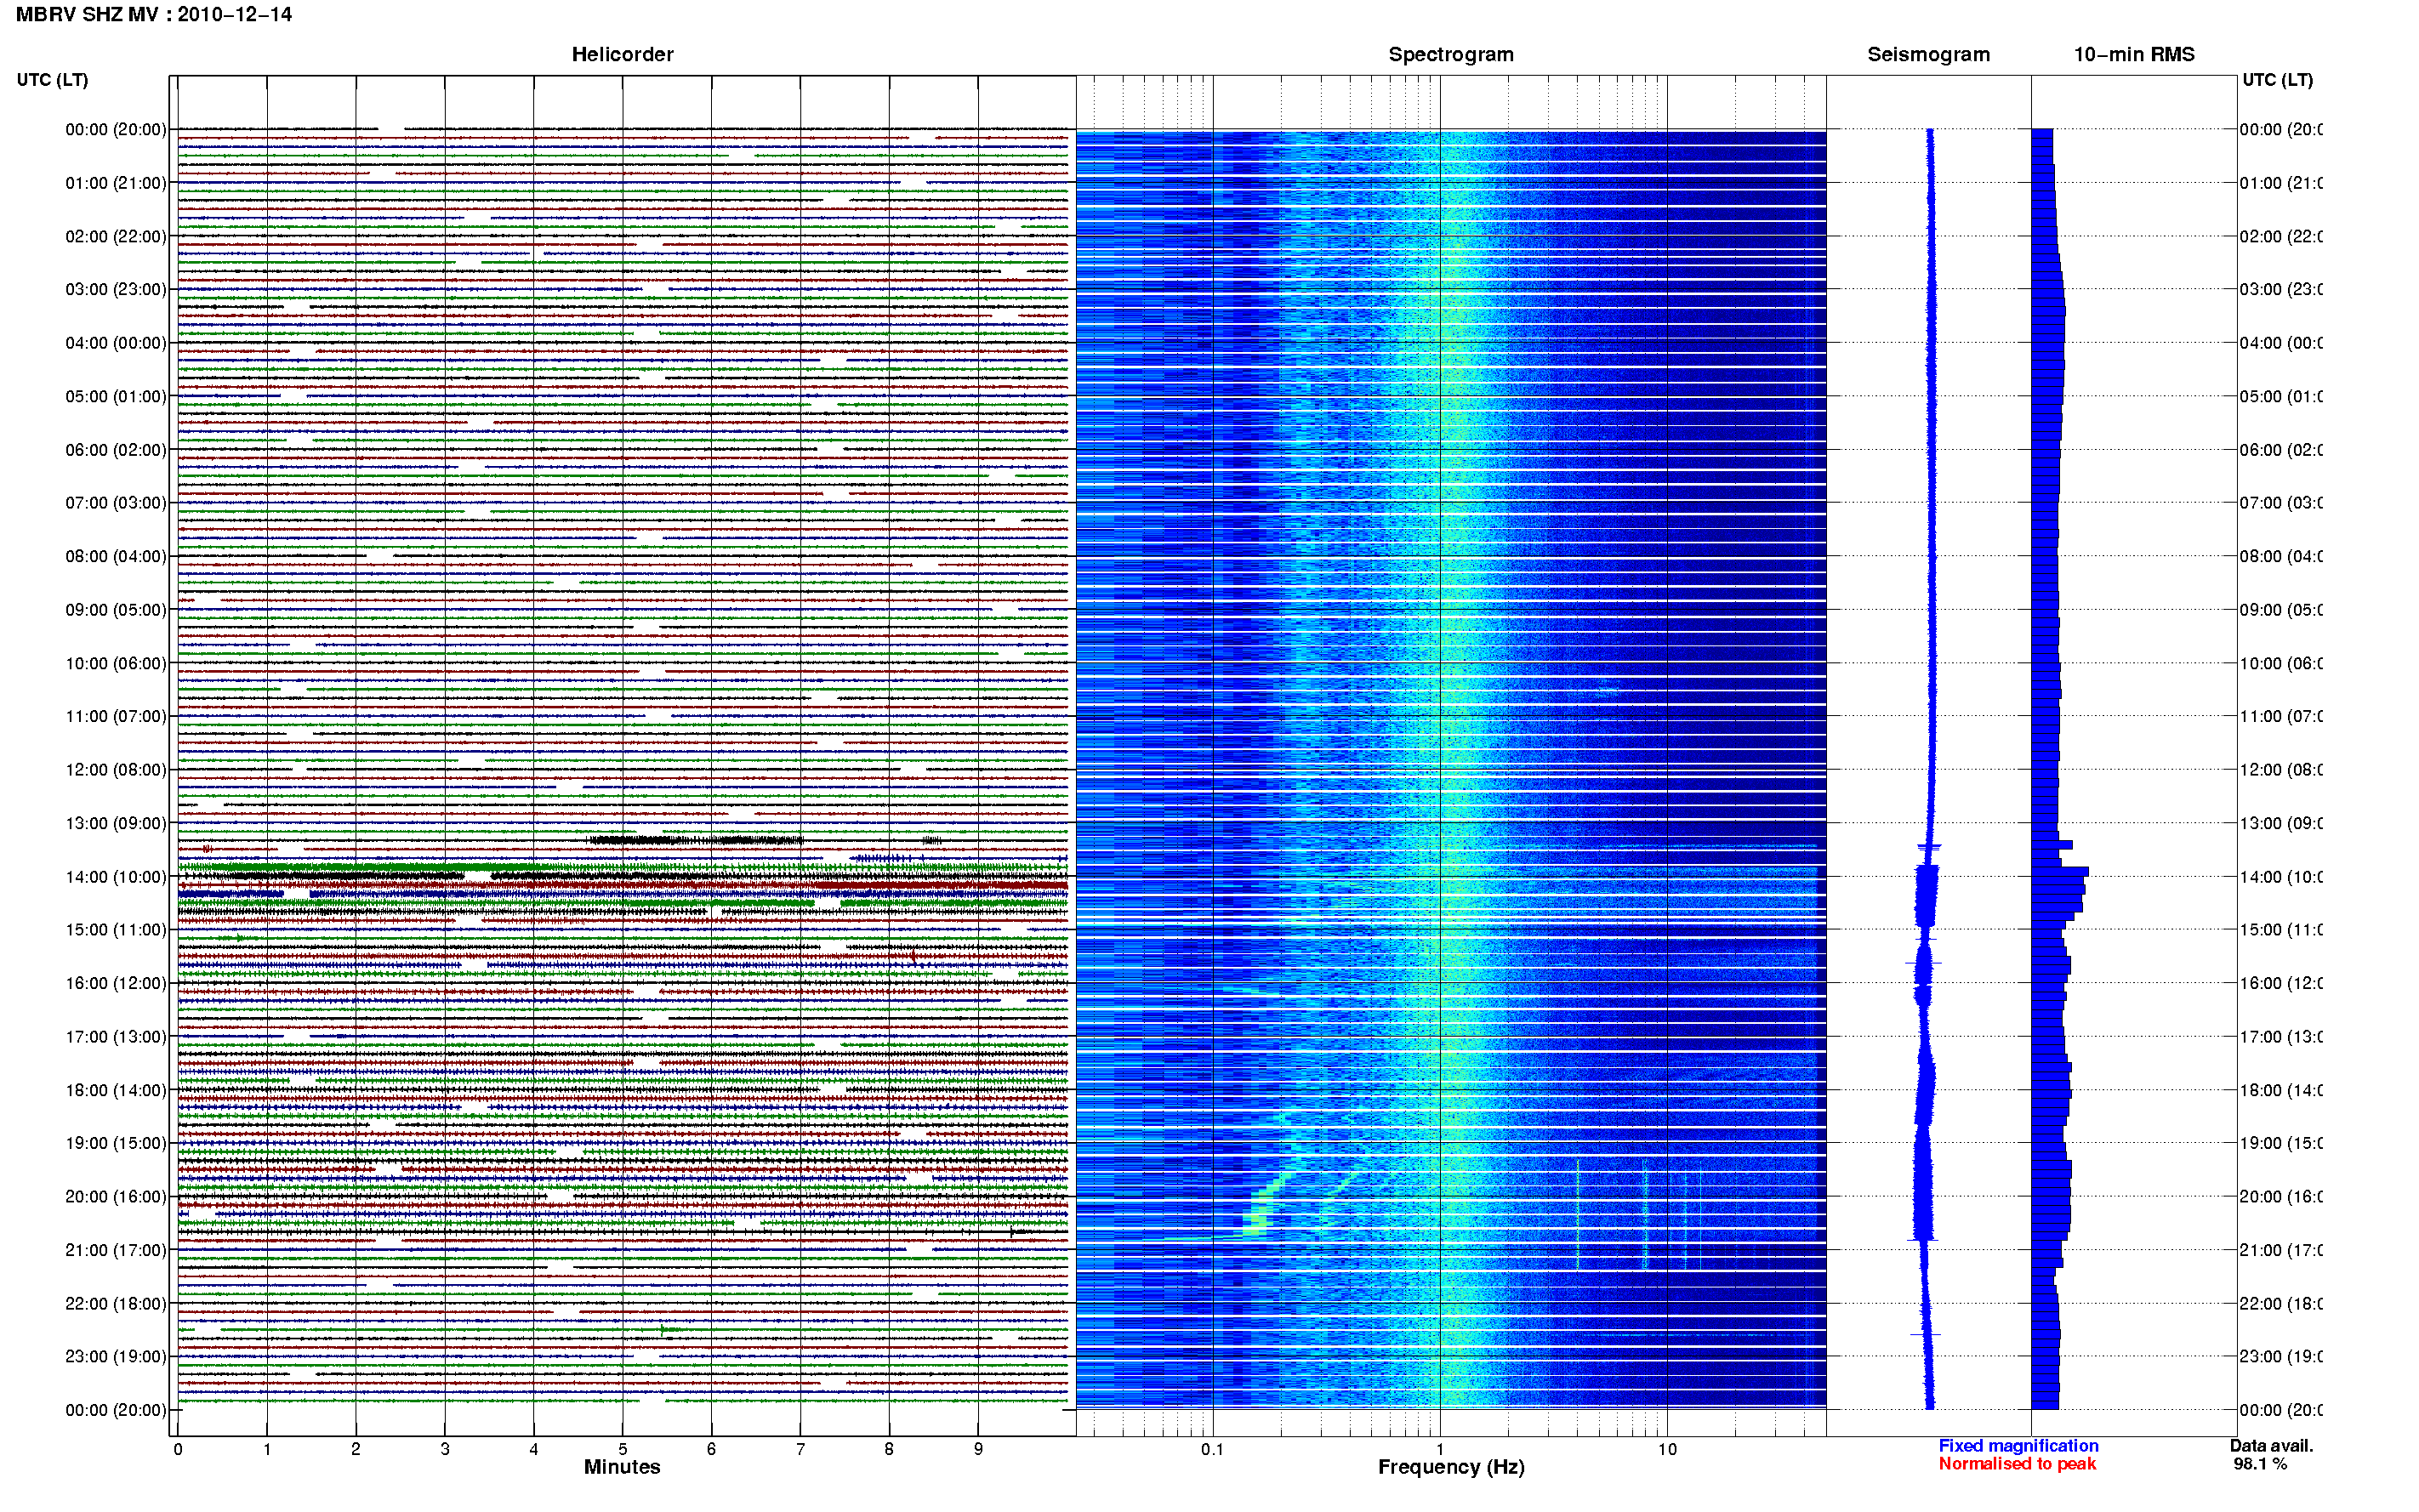This screenshot has width=2419, height=1512.
Task: Click the left time label '10:00 (06:00)'
Action: (116, 663)
